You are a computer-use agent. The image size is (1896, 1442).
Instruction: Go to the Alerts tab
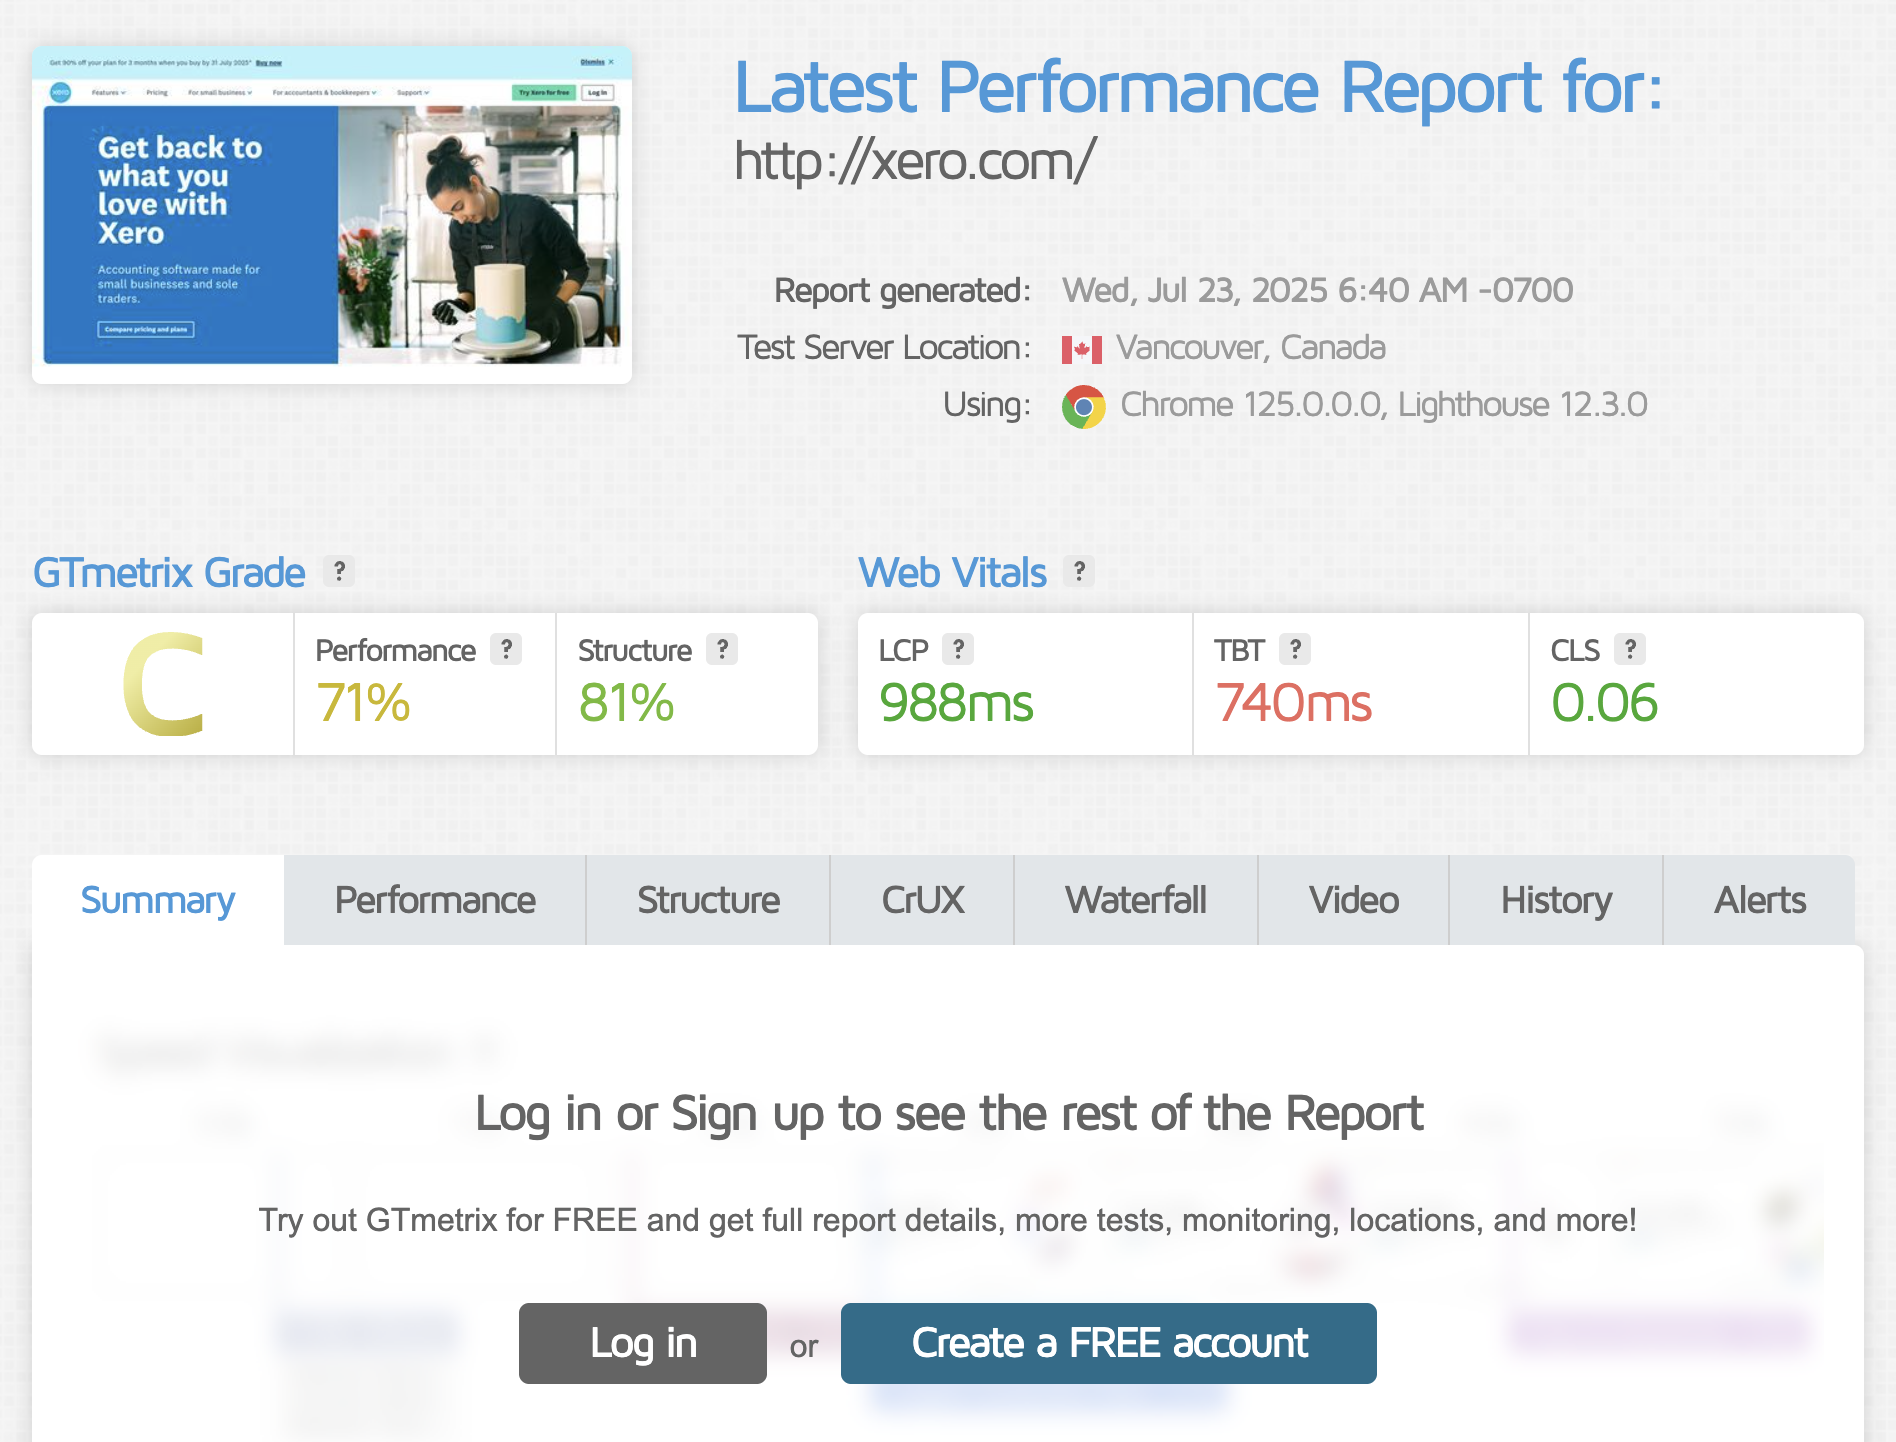coord(1760,900)
